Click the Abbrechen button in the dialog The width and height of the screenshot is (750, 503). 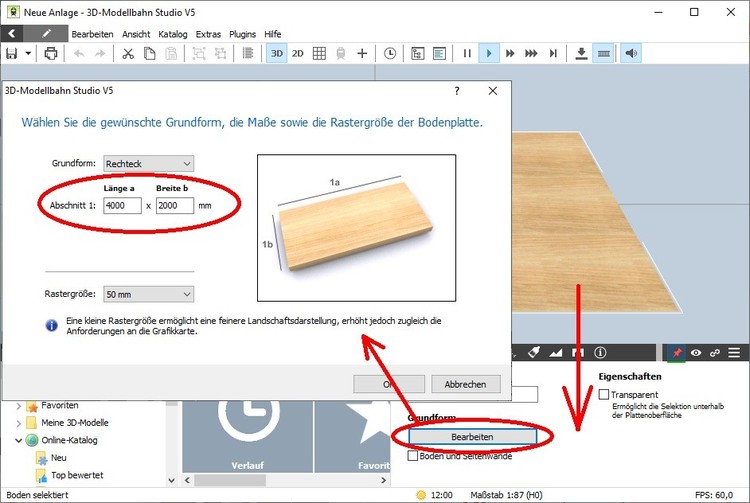pyautogui.click(x=466, y=384)
